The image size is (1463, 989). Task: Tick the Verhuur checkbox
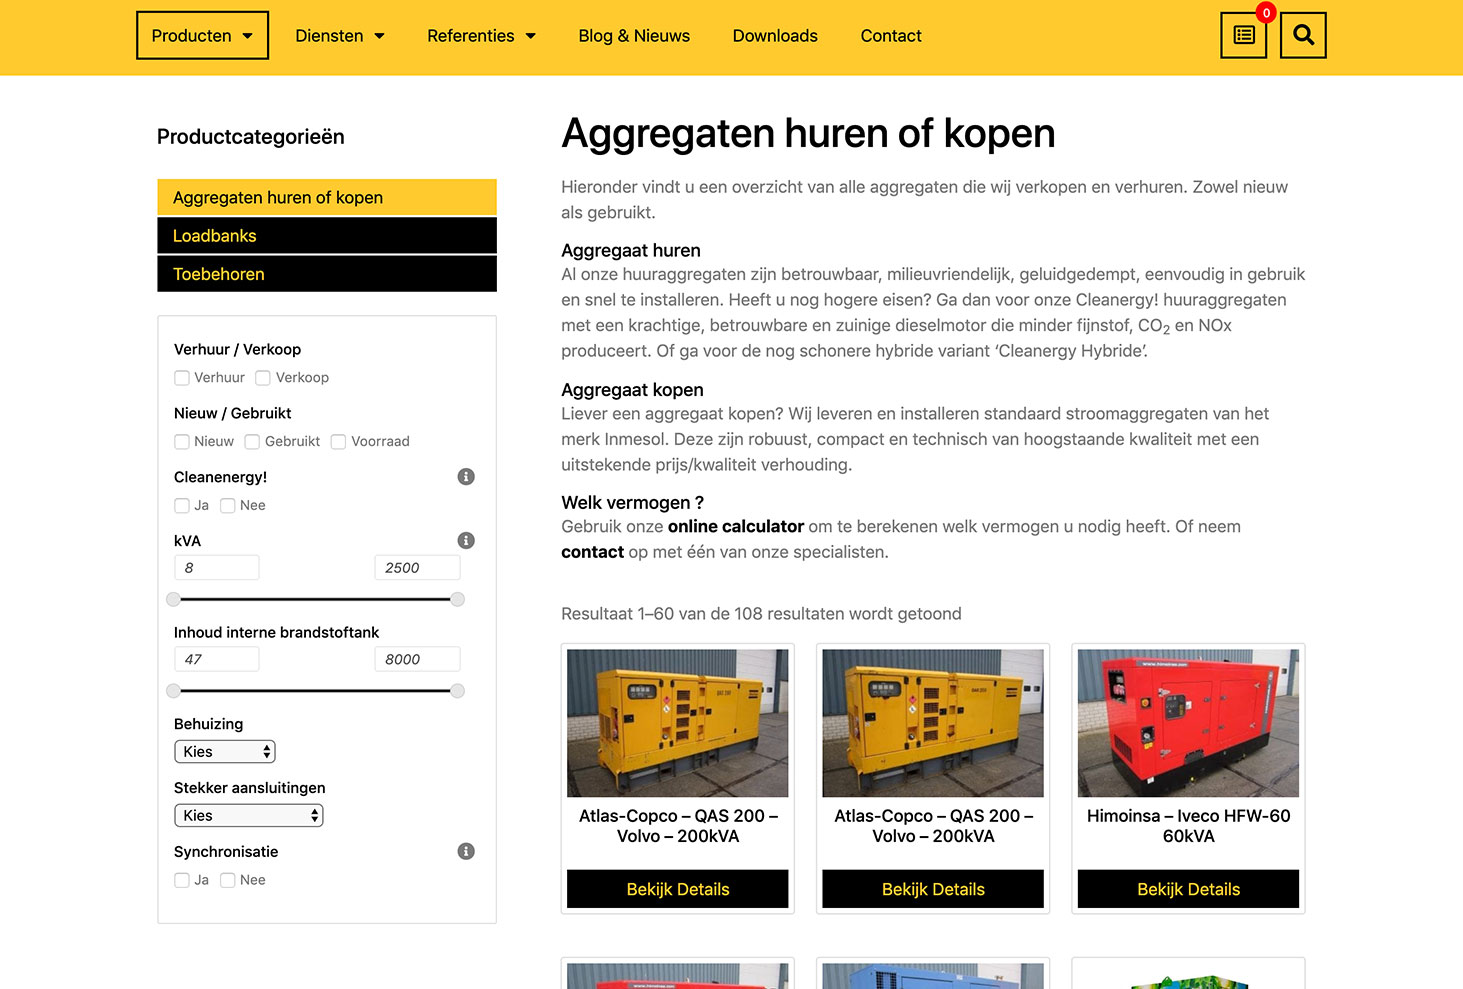[182, 378]
